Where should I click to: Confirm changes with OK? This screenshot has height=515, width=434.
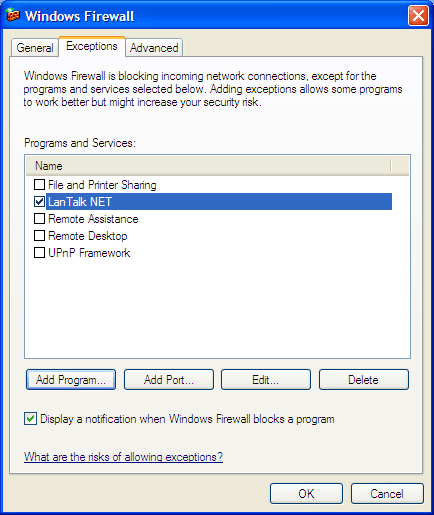tap(306, 493)
